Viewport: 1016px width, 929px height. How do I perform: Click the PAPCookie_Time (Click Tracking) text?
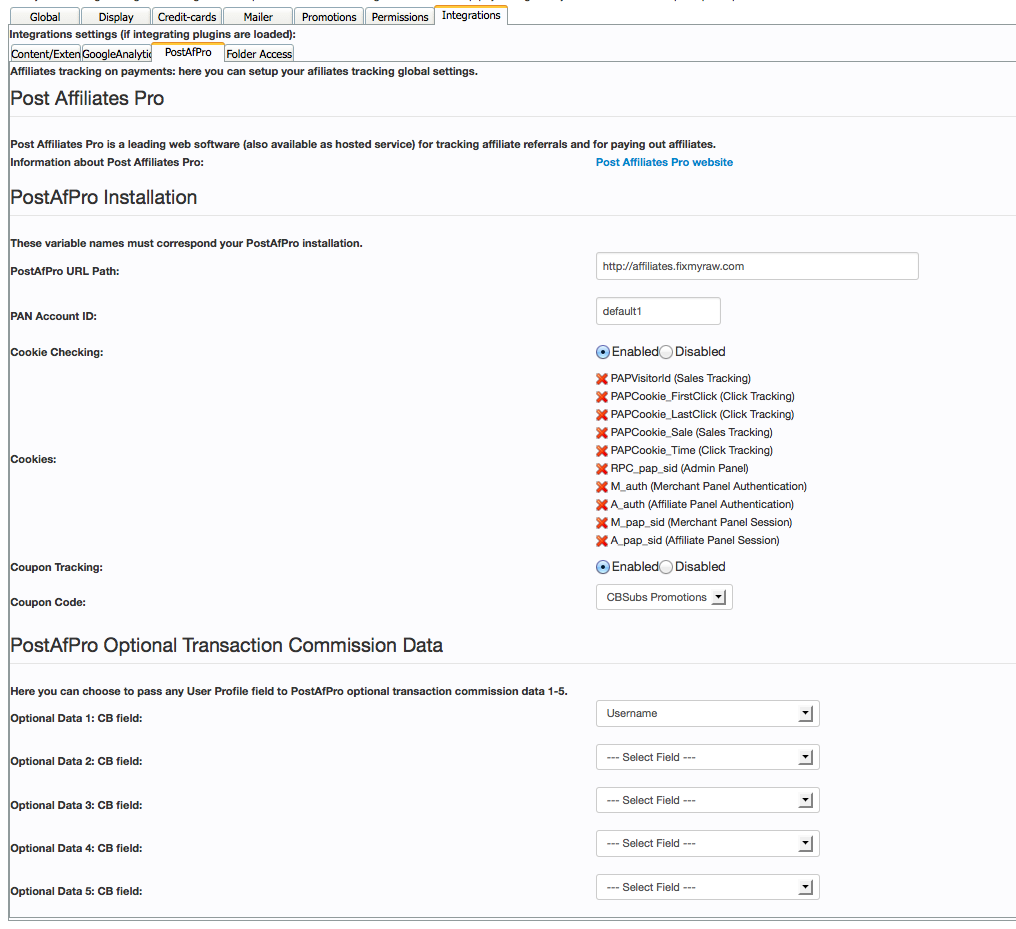[x=691, y=450]
